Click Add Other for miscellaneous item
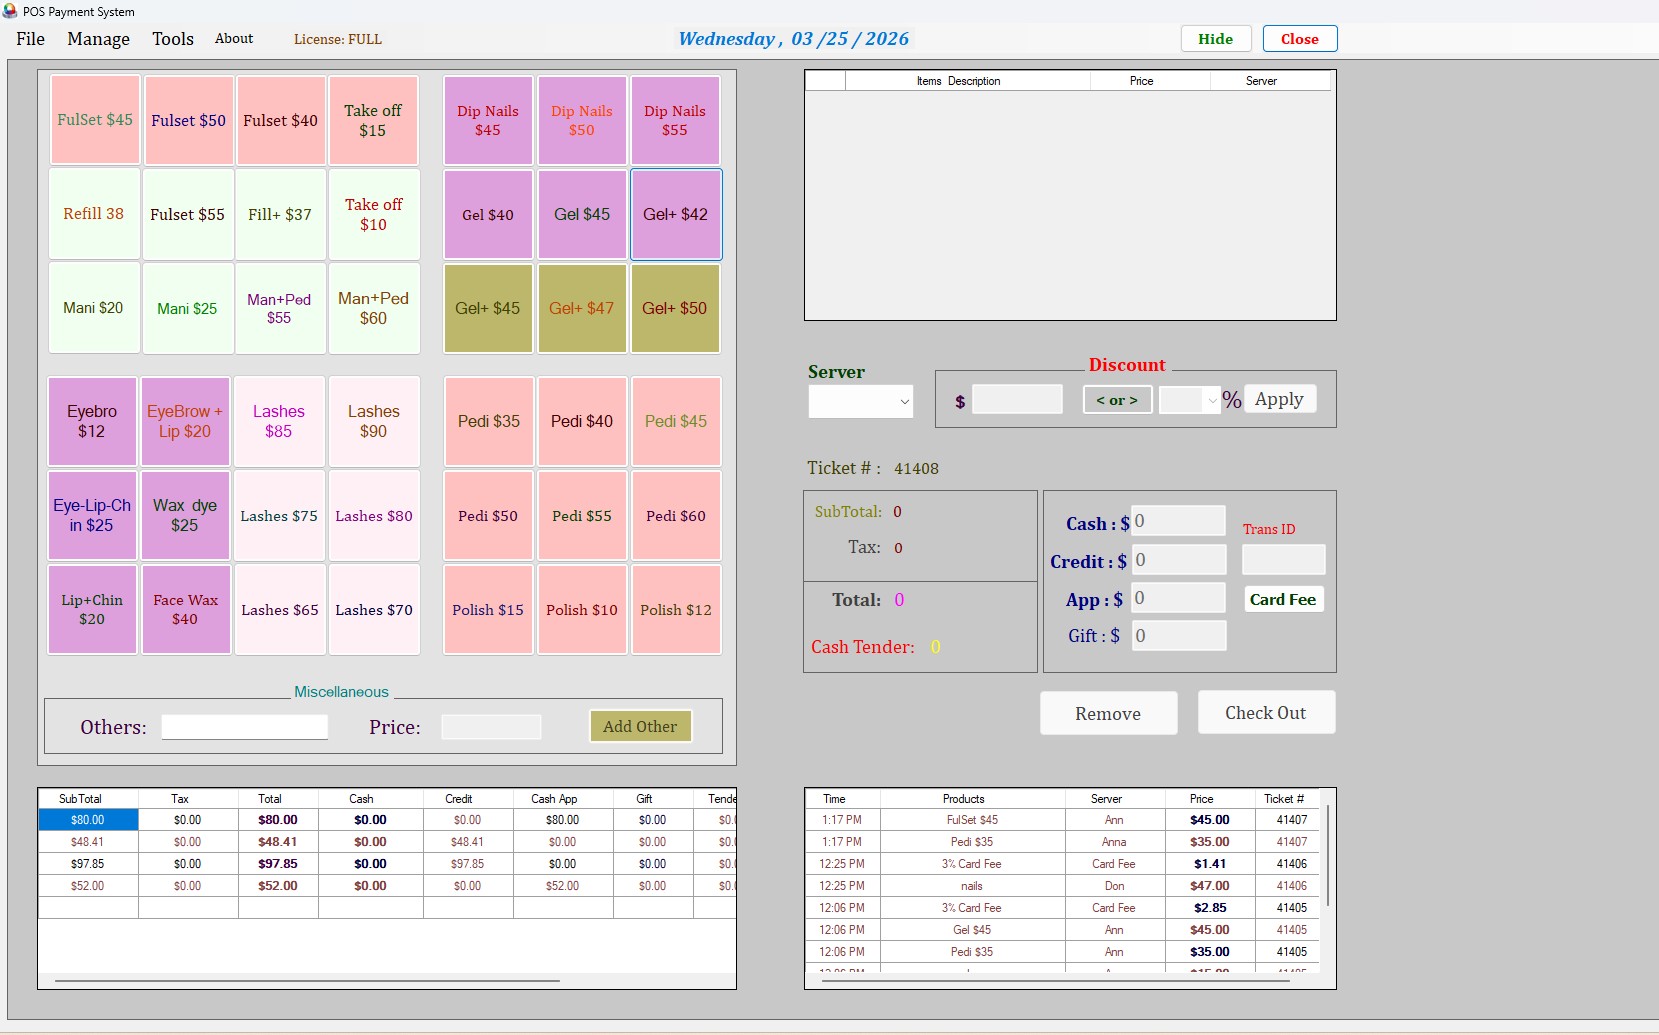Image resolution: width=1659 pixels, height=1035 pixels. click(639, 726)
